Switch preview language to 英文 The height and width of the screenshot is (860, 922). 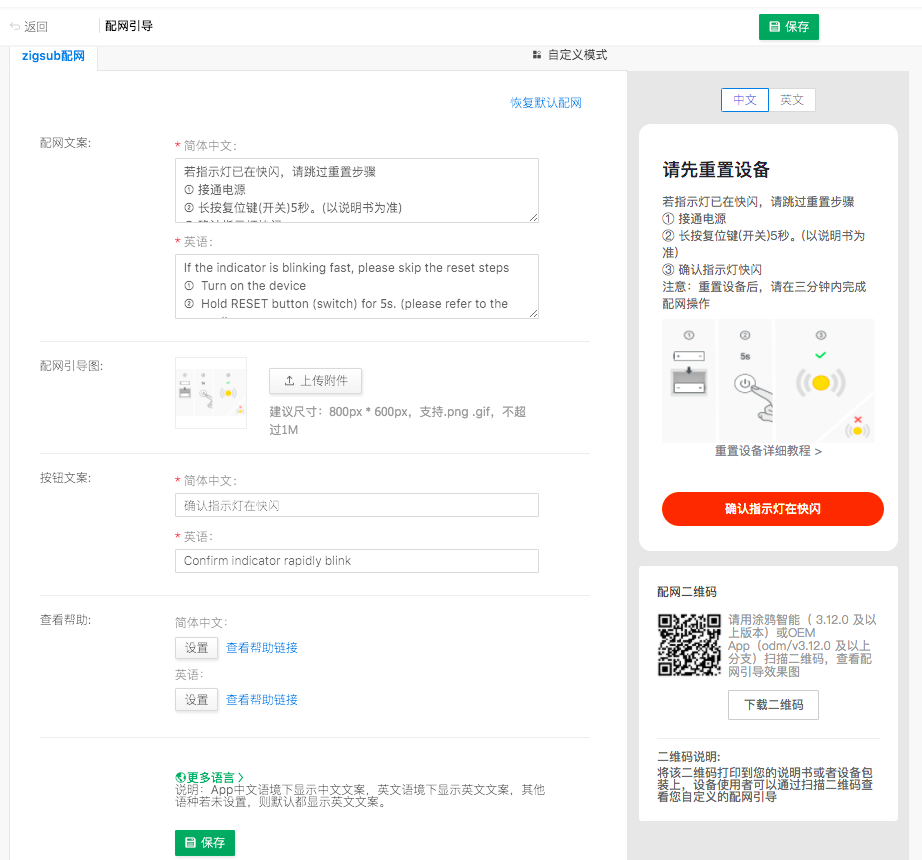tap(793, 100)
